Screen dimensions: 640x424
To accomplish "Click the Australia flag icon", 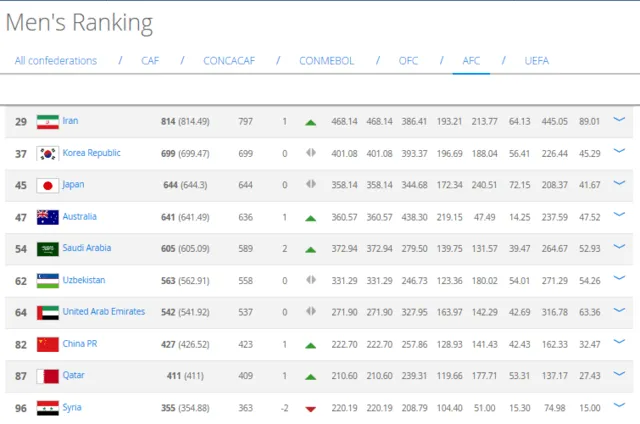I will pos(48,217).
